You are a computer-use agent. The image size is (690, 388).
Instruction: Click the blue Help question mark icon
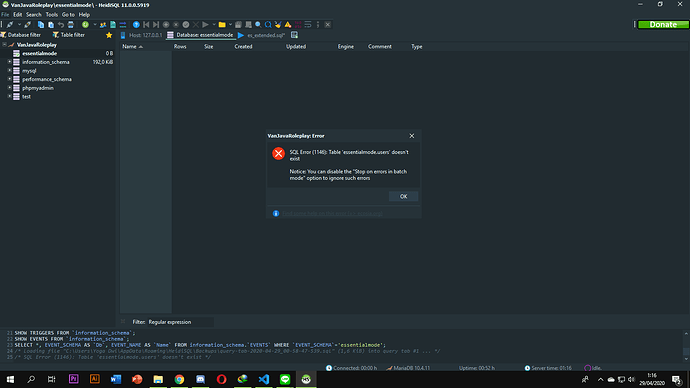click(136, 25)
